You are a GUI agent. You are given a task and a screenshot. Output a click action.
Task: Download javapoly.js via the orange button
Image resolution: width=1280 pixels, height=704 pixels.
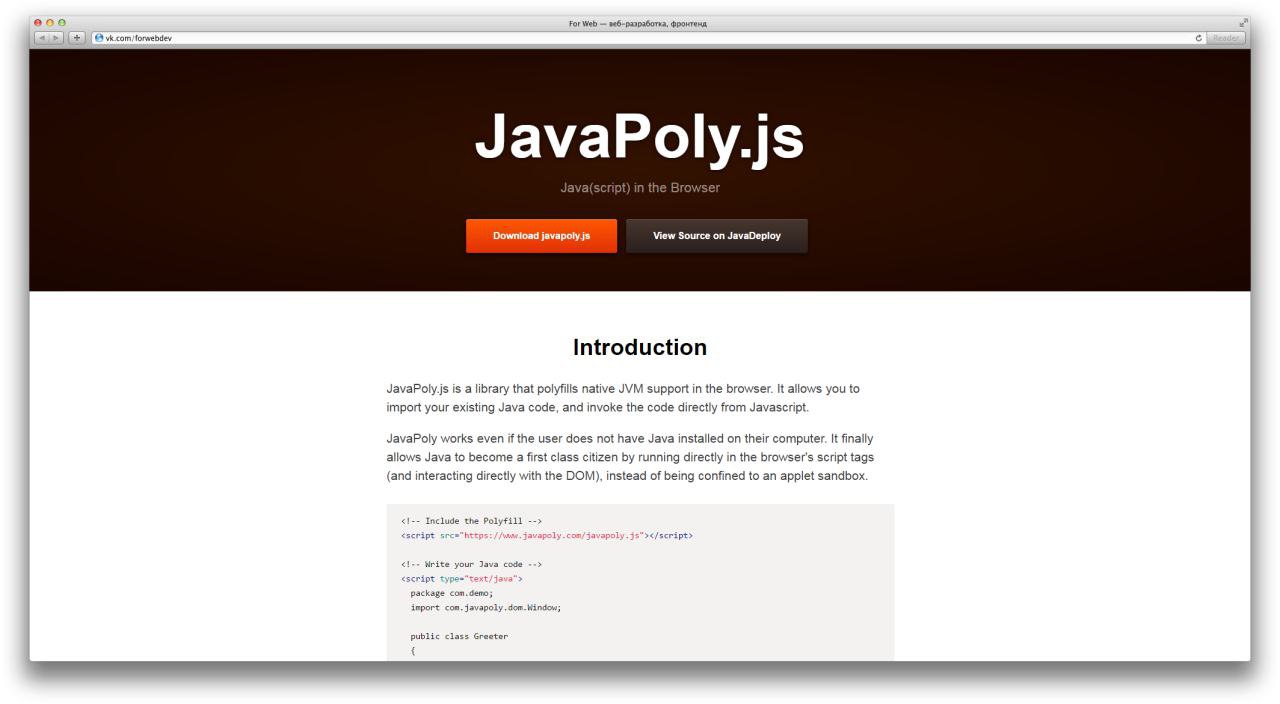(x=541, y=236)
